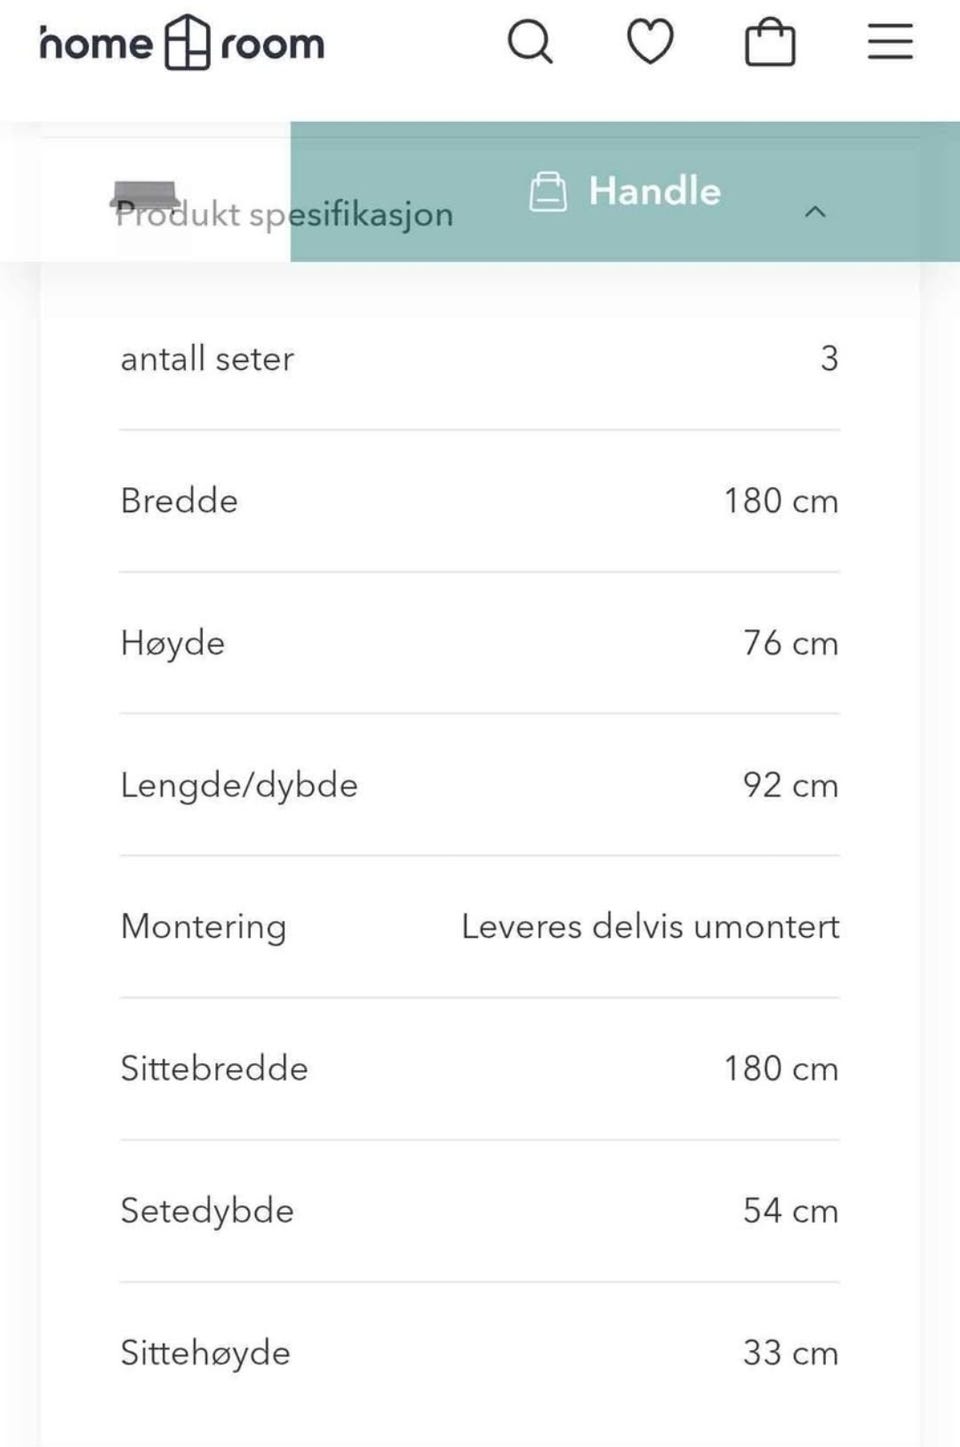Go to the home room logo
Screen dimensions: 960x1447
tap(182, 43)
